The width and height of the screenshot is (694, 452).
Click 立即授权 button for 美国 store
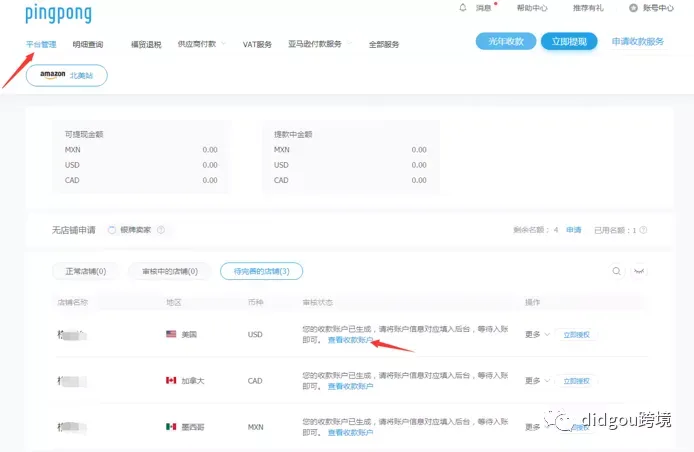pyautogui.click(x=577, y=334)
